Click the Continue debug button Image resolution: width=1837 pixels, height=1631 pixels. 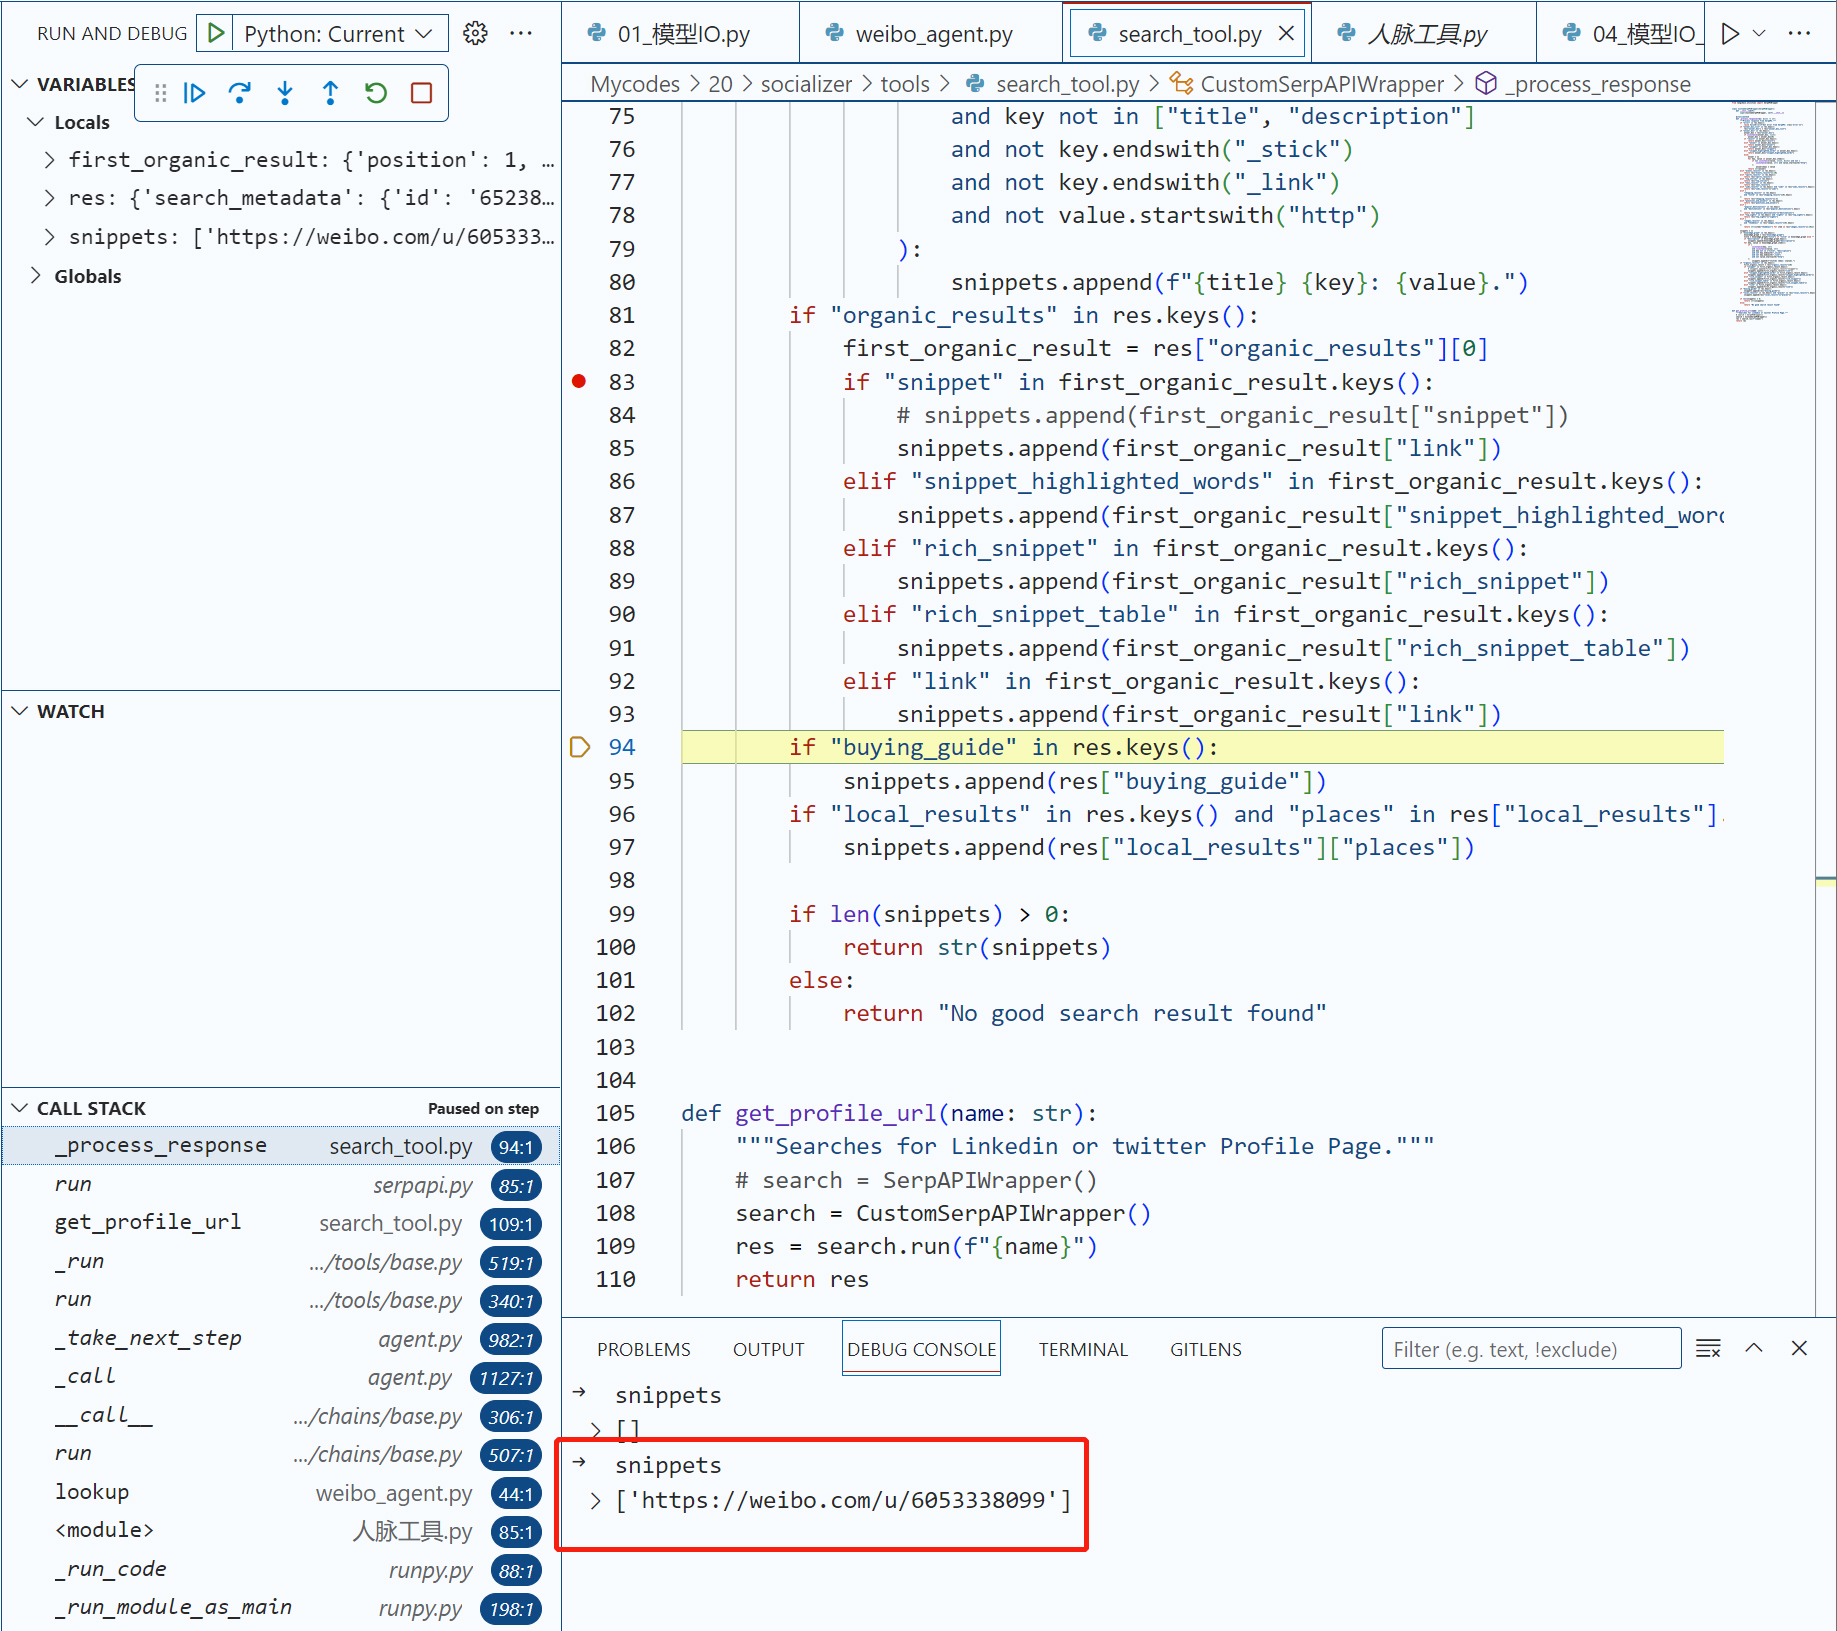pos(195,93)
